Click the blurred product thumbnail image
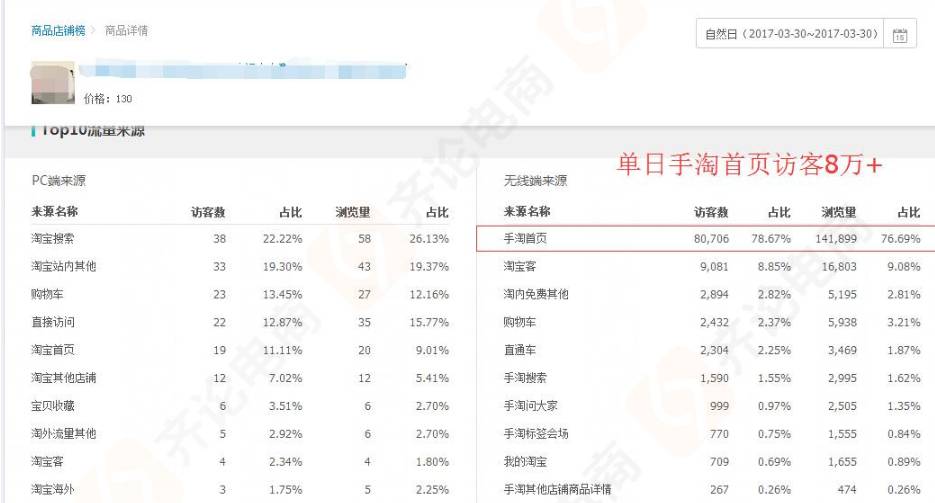Screen dimensions: 935x503 [x=53, y=82]
